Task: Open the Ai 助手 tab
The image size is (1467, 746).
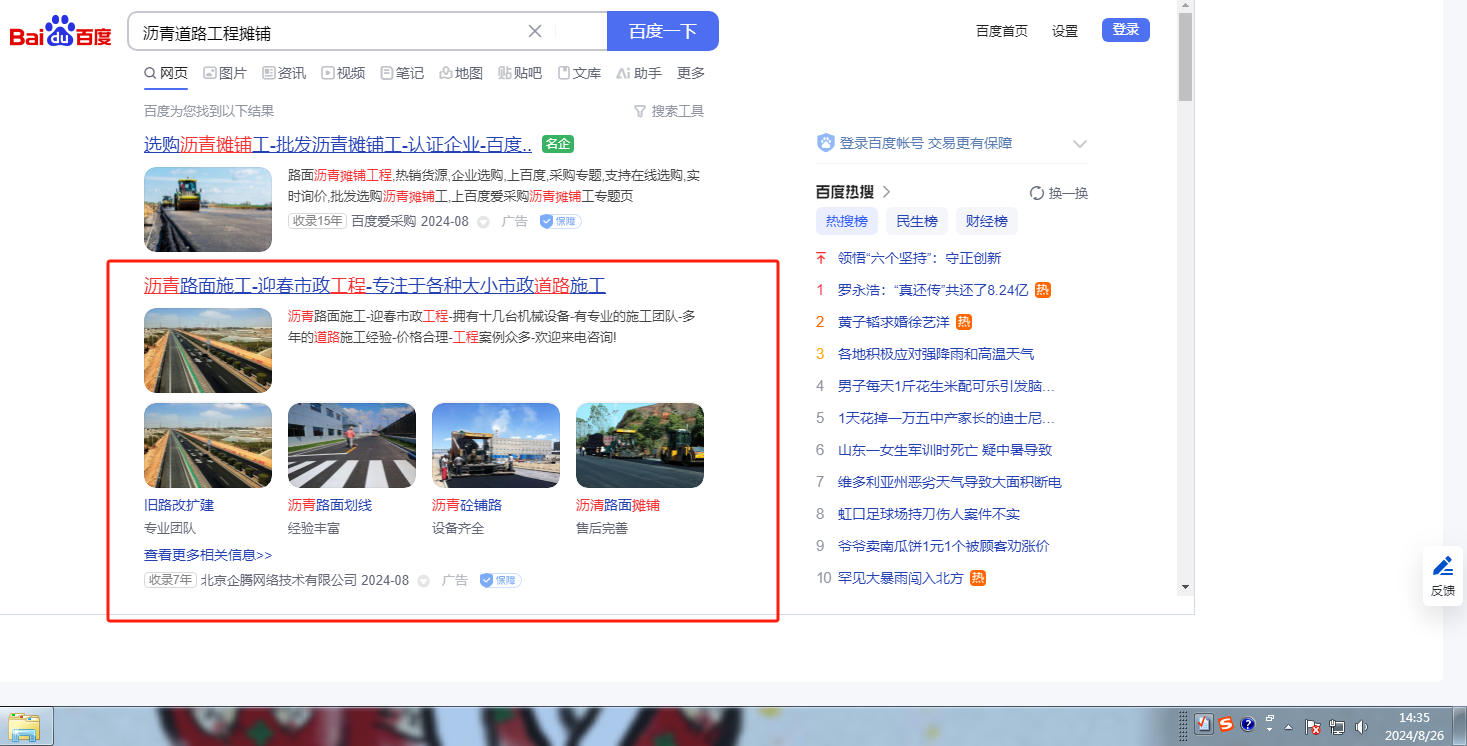Action: click(x=639, y=73)
